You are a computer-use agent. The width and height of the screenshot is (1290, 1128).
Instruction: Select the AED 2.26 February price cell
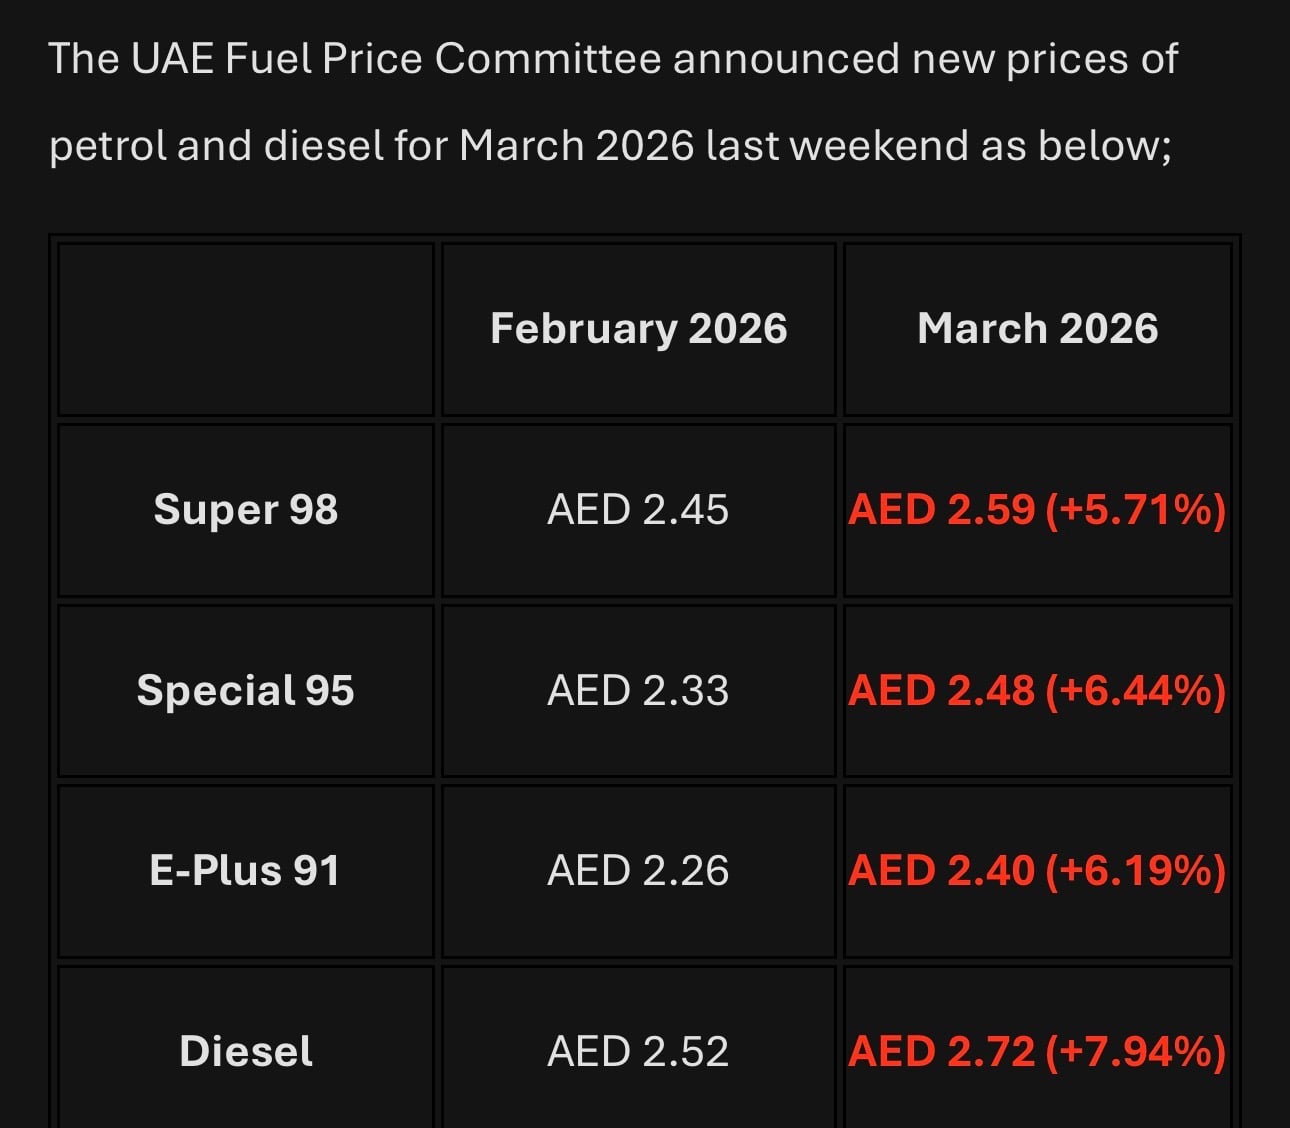(x=638, y=871)
